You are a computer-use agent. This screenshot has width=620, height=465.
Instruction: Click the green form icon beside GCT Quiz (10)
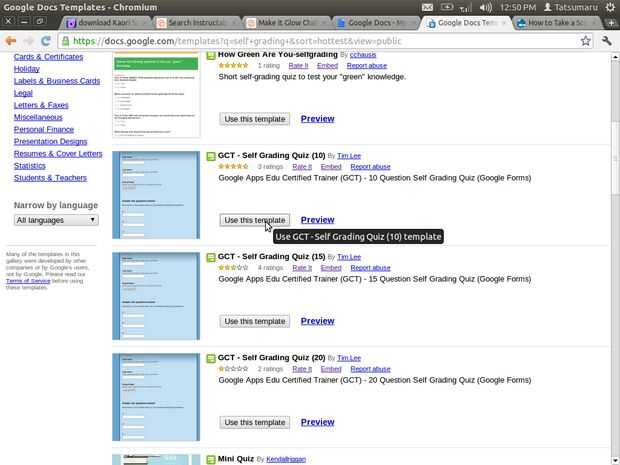211,157
